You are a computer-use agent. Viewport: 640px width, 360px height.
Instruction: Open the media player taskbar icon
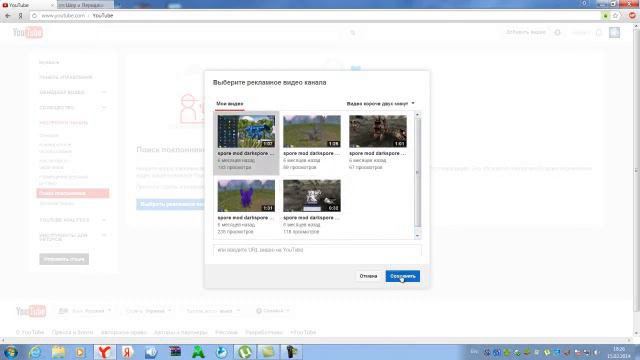click(80, 352)
